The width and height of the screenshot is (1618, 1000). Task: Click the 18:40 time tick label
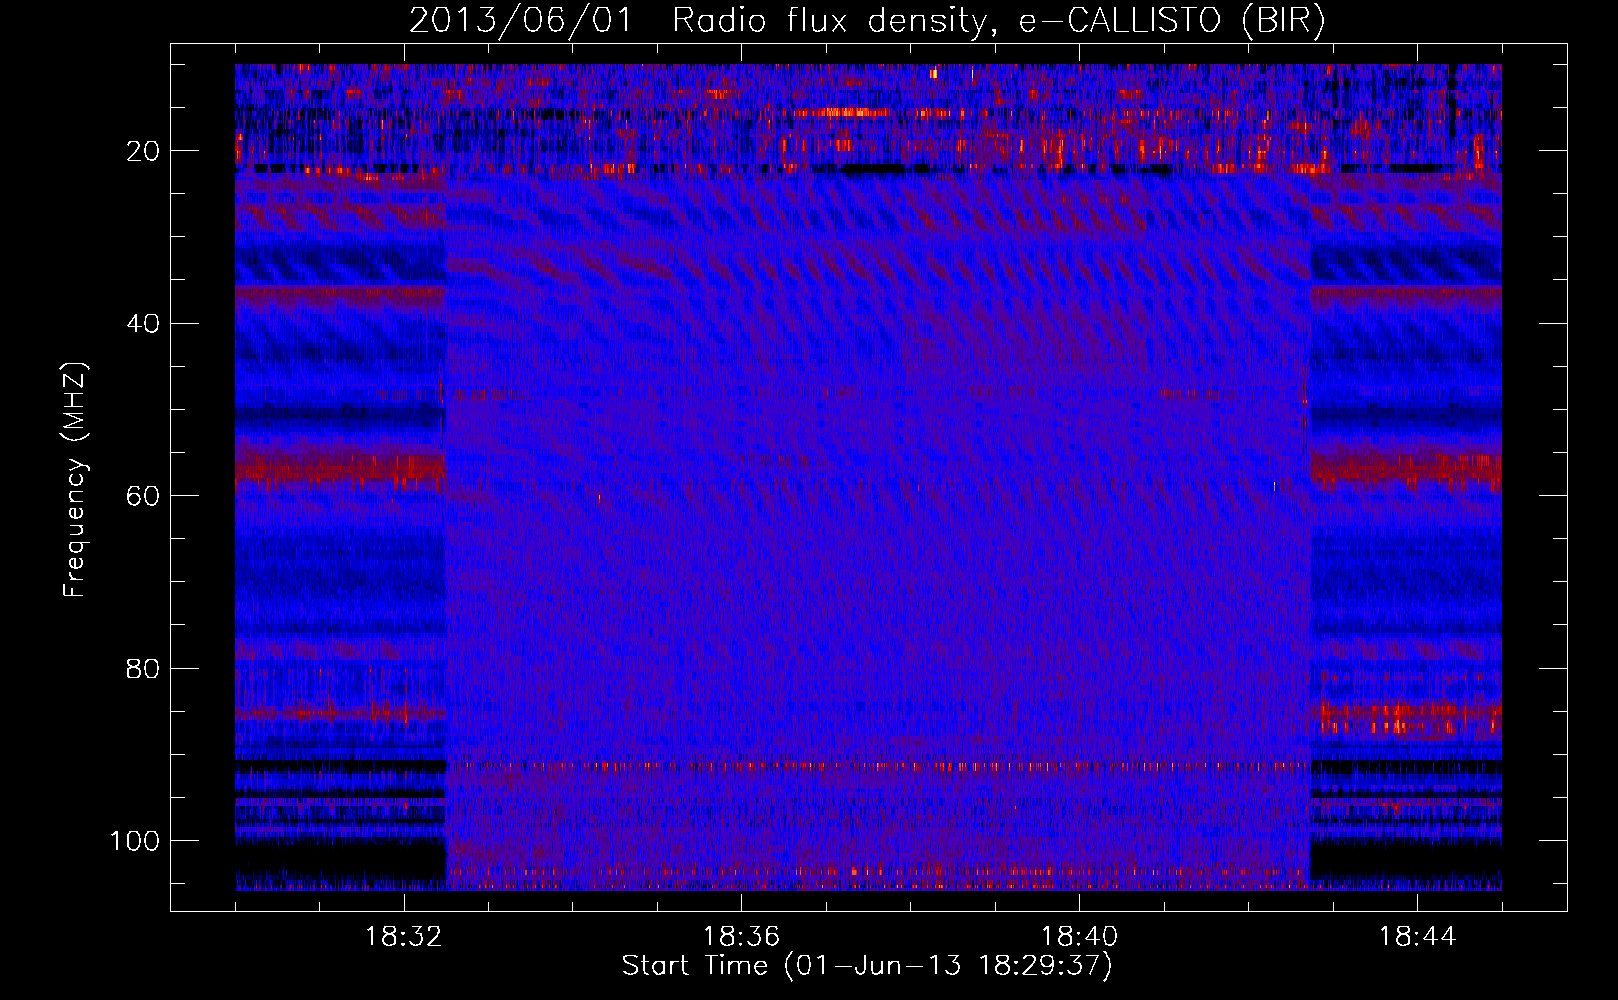[x=1079, y=937]
